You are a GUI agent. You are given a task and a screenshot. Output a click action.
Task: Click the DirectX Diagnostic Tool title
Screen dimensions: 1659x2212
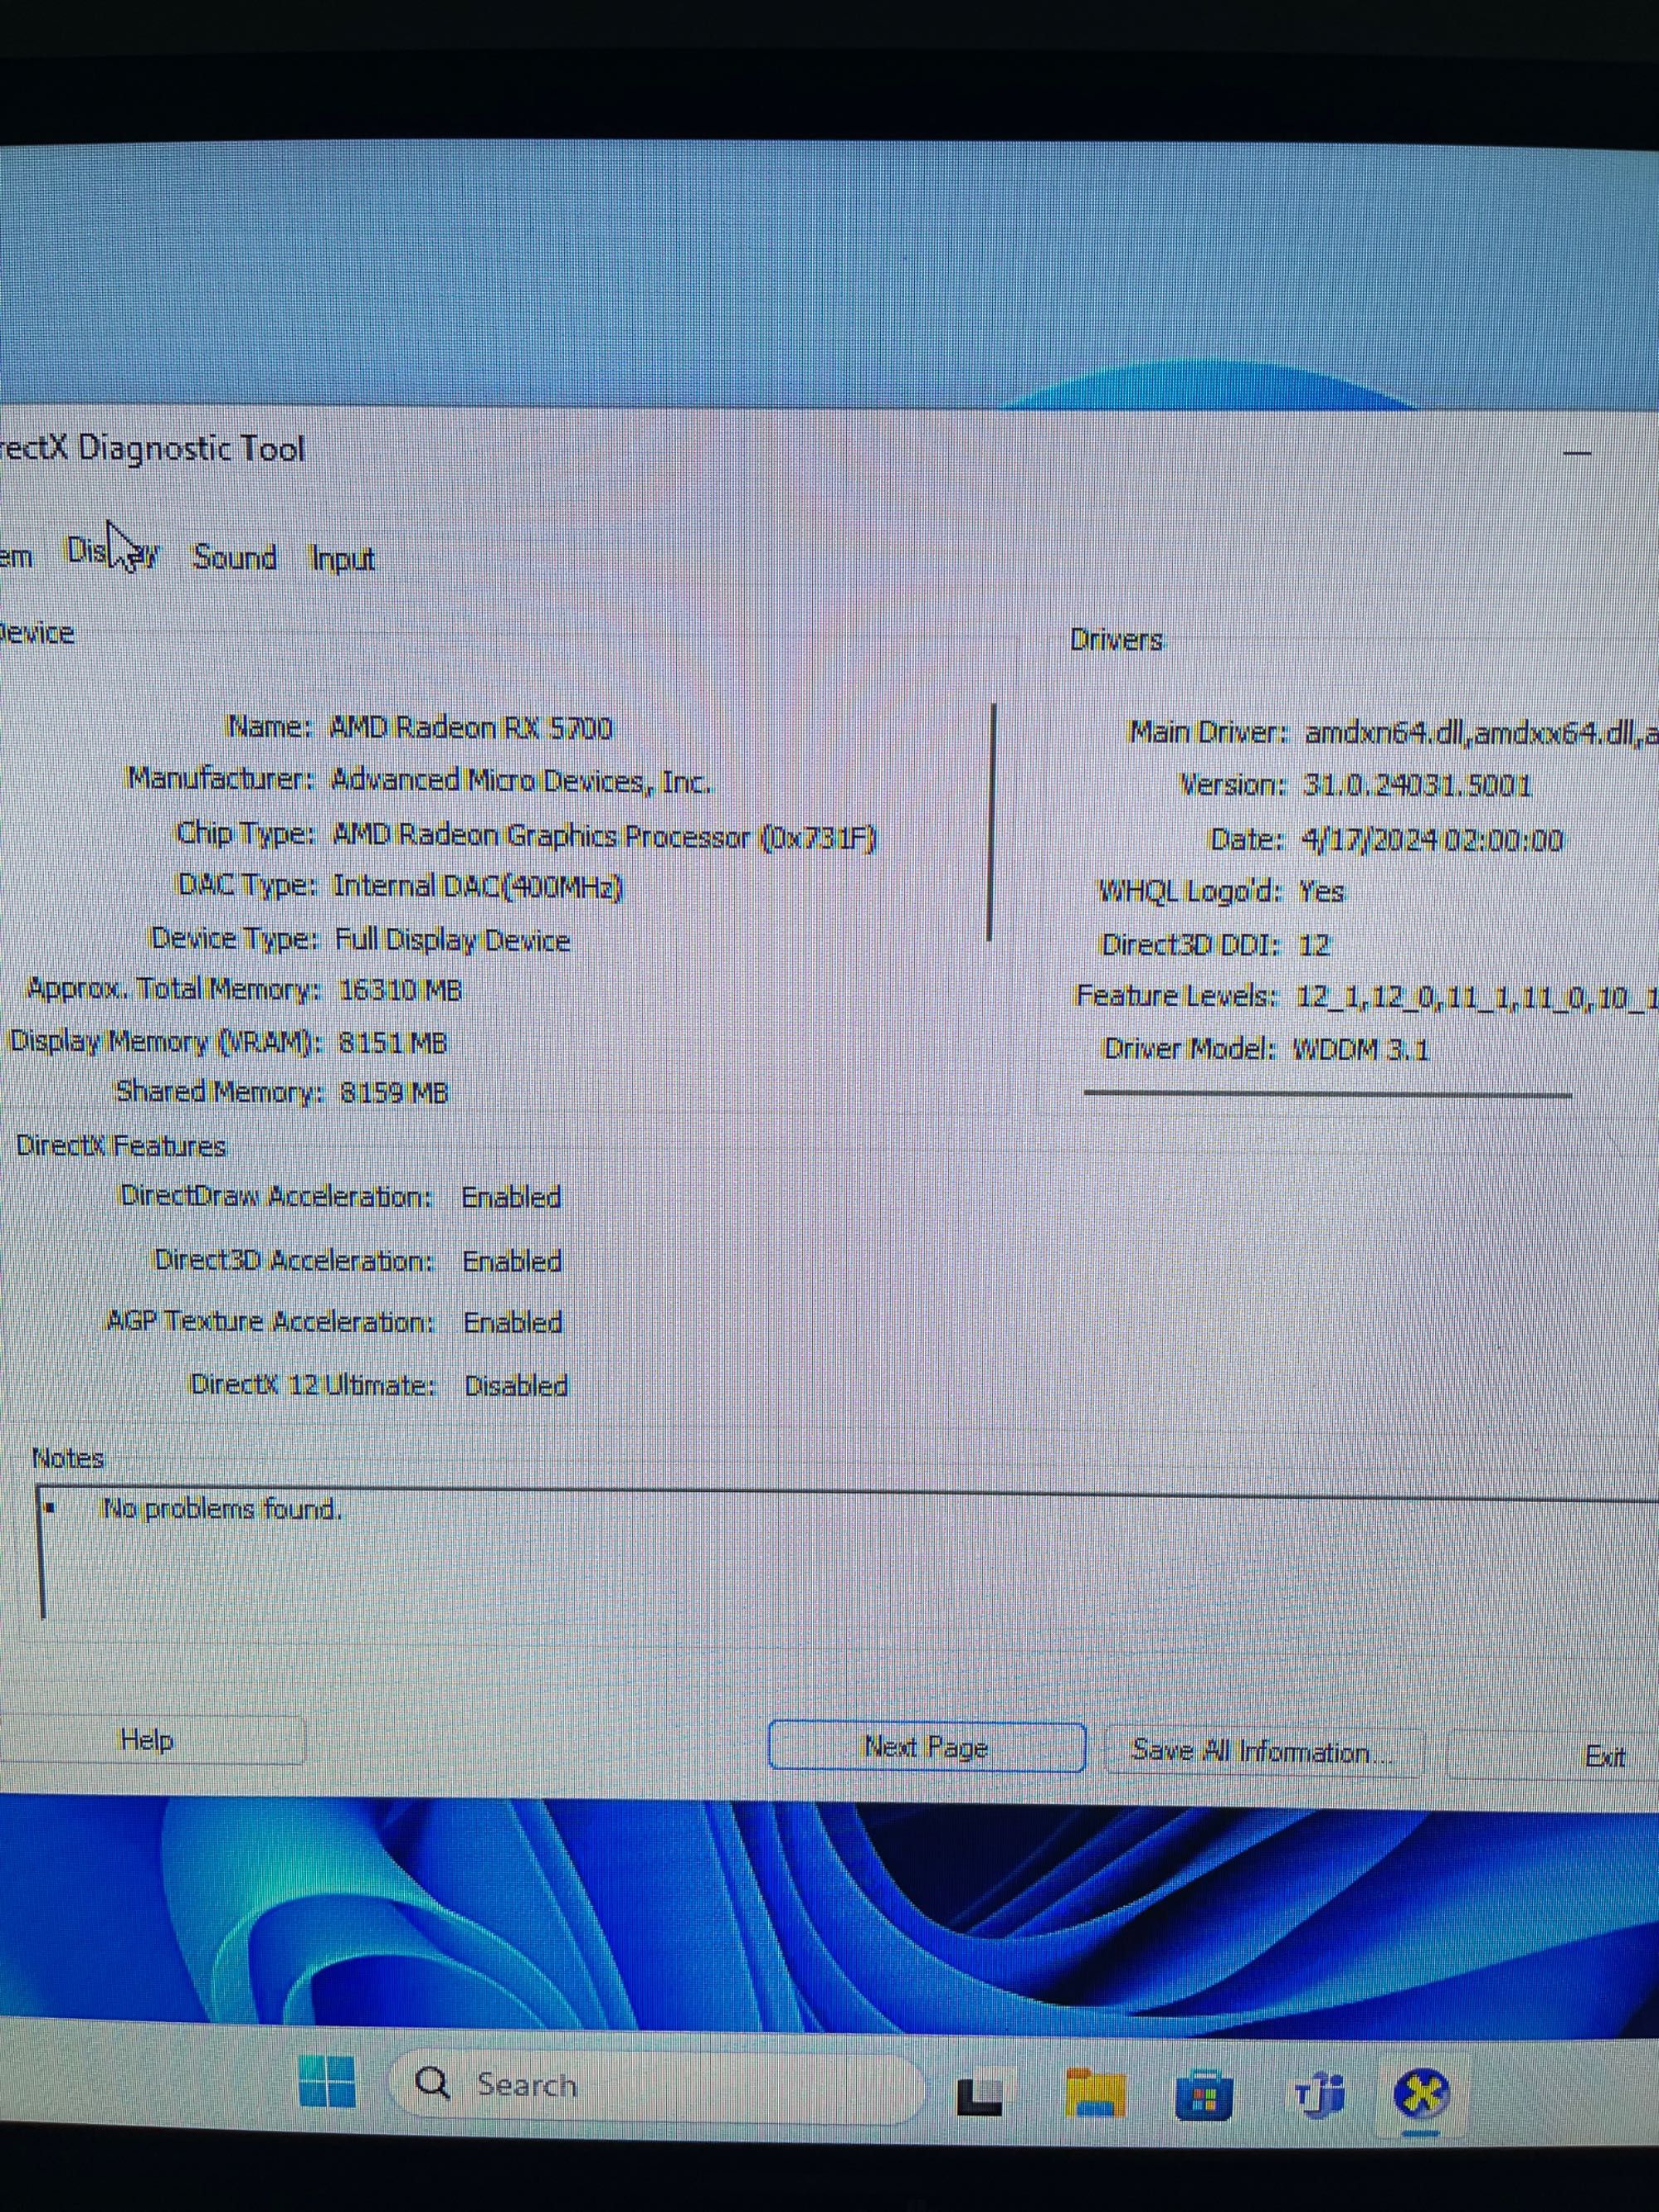(x=153, y=448)
